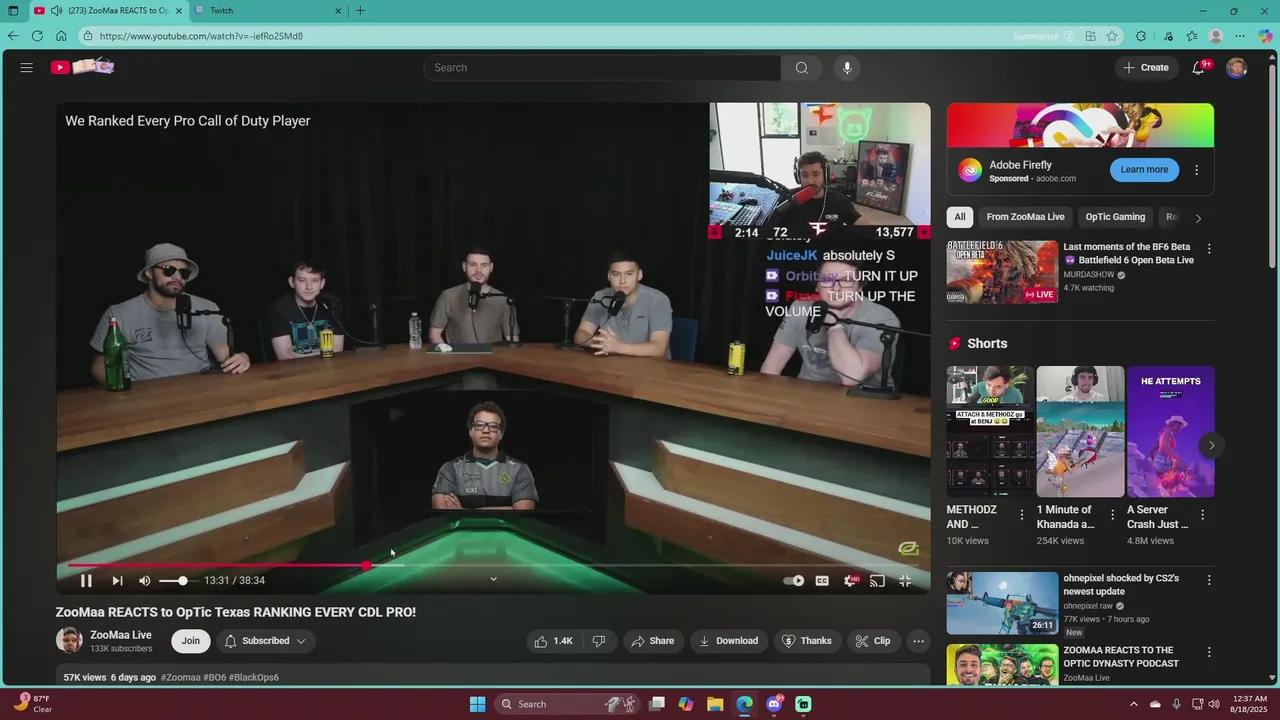Image resolution: width=1280 pixels, height=720 pixels.
Task: Open options for Battlefield 6 live video
Action: tap(1209, 249)
